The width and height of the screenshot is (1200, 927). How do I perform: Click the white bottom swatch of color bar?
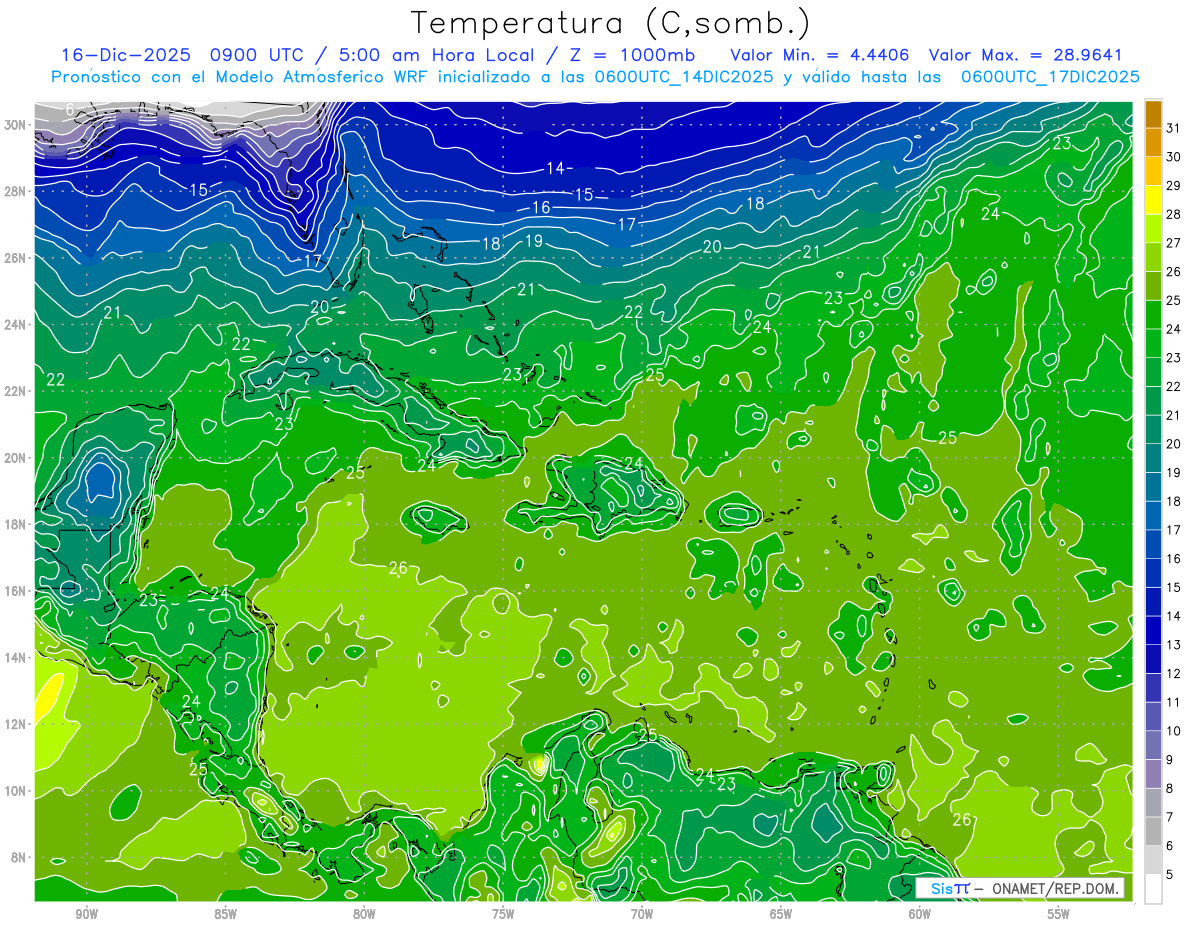[x=1153, y=889]
